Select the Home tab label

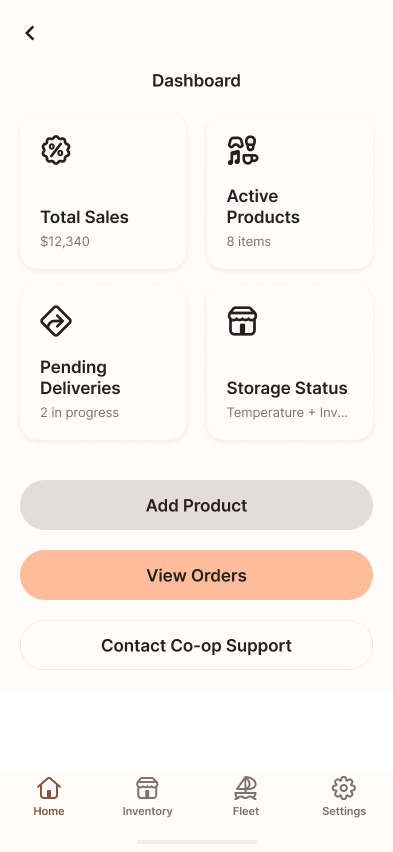click(x=49, y=811)
